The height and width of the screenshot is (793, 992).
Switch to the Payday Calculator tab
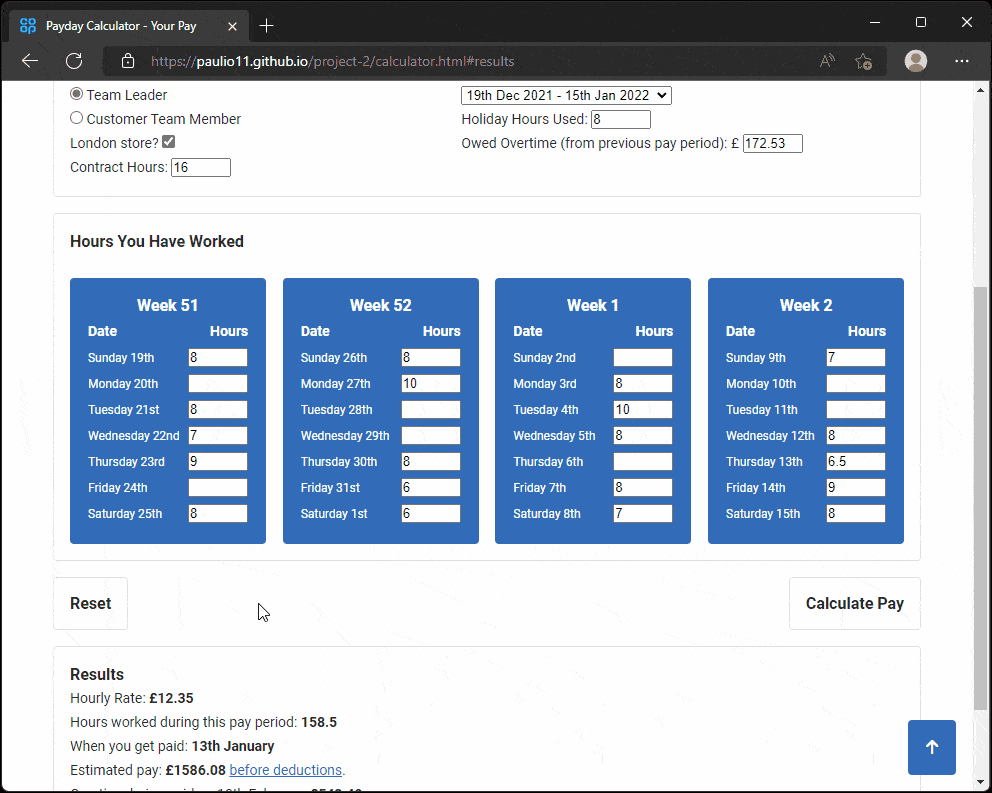pyautogui.click(x=130, y=25)
